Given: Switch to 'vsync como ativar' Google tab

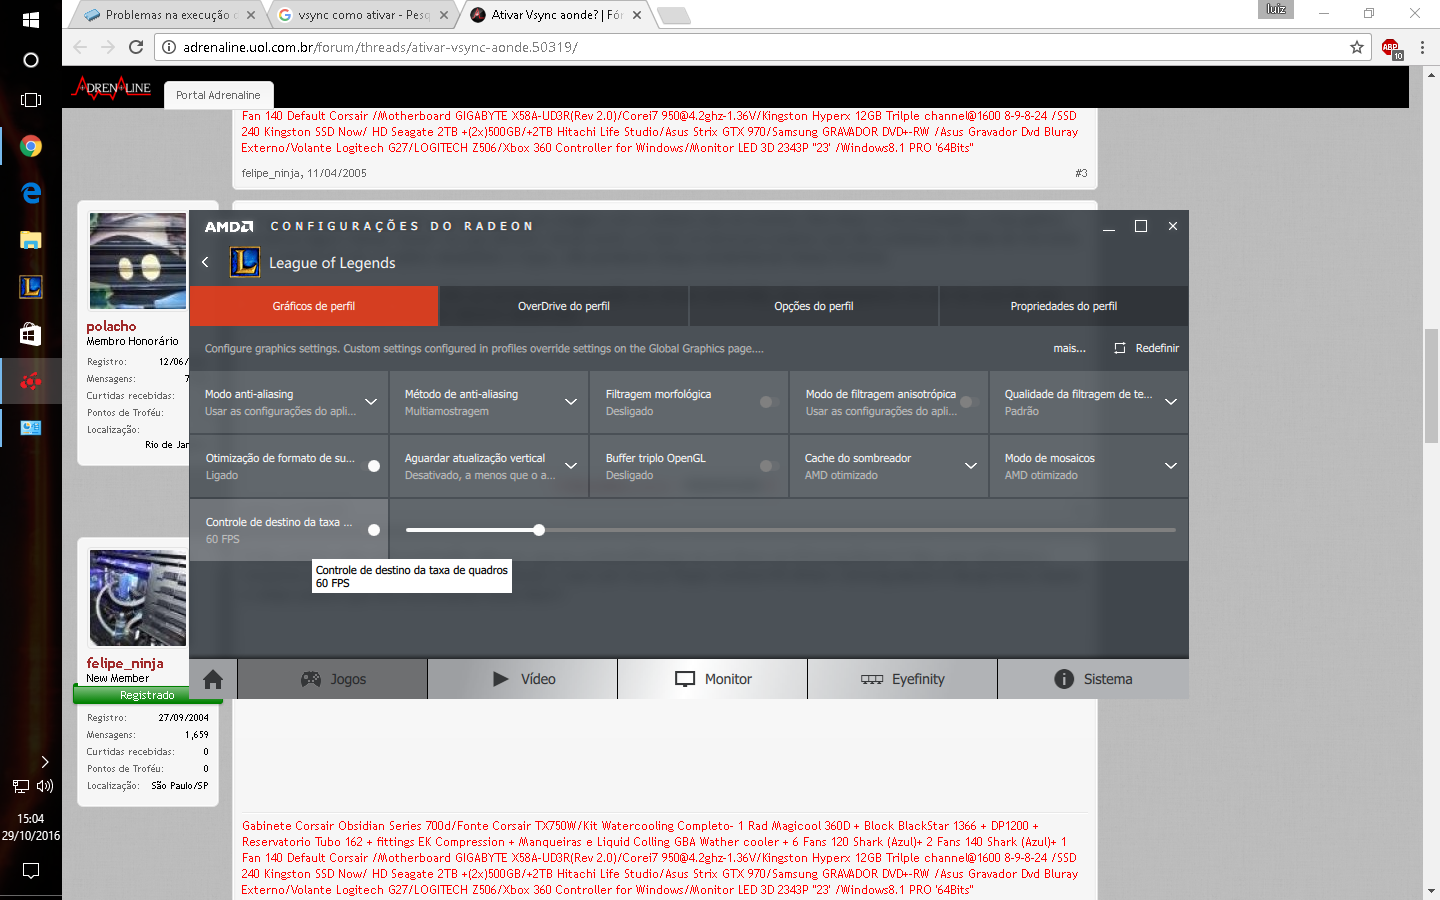Looking at the screenshot, I should [362, 15].
